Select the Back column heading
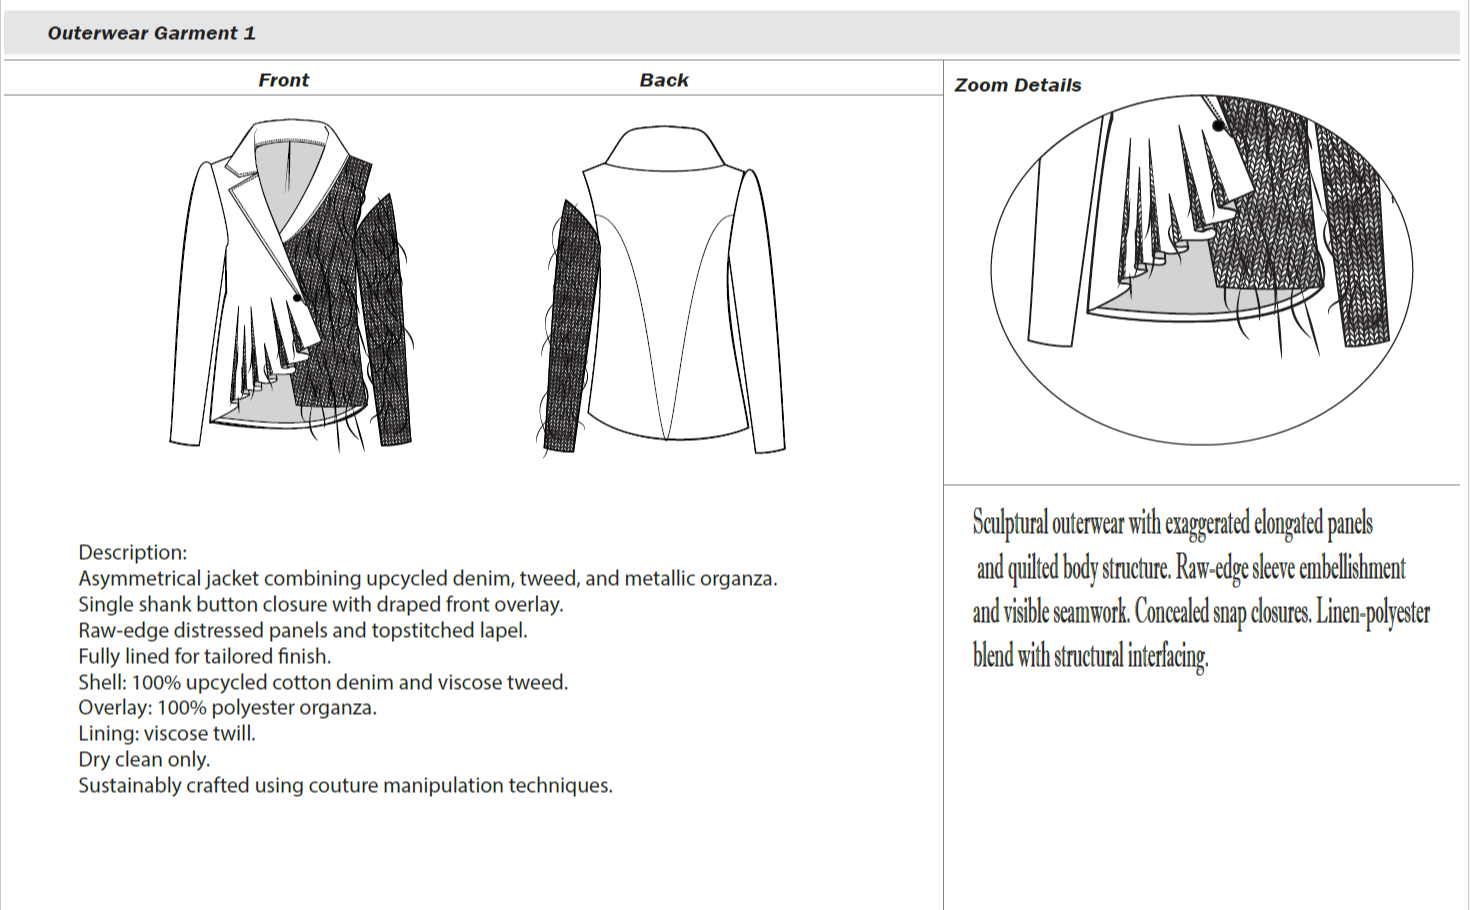The image size is (1470, 910). (x=664, y=80)
